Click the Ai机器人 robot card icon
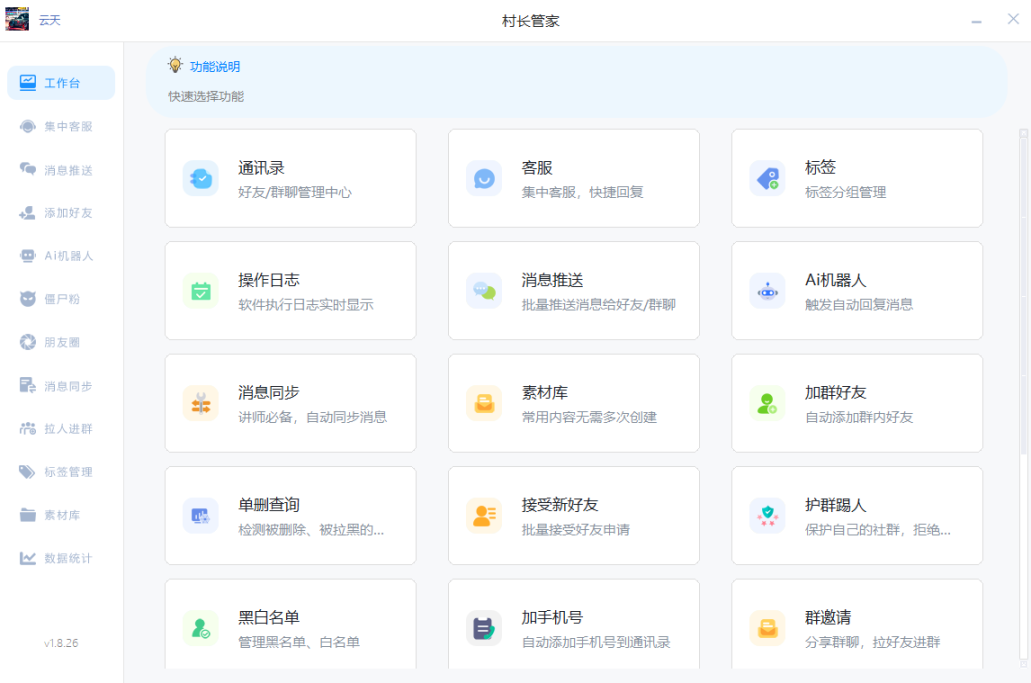The width and height of the screenshot is (1031, 683). coord(767,291)
